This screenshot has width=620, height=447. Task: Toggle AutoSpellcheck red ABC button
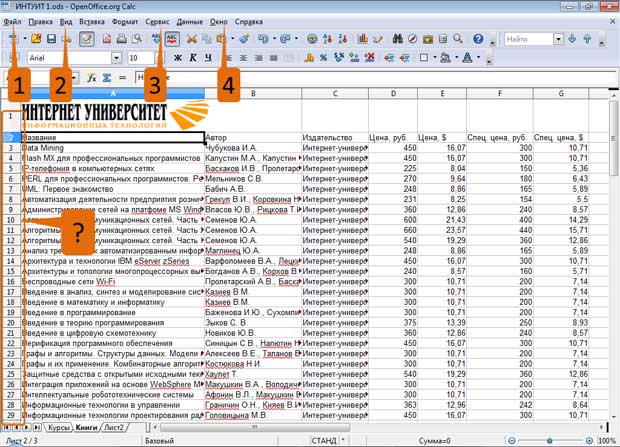click(172, 39)
